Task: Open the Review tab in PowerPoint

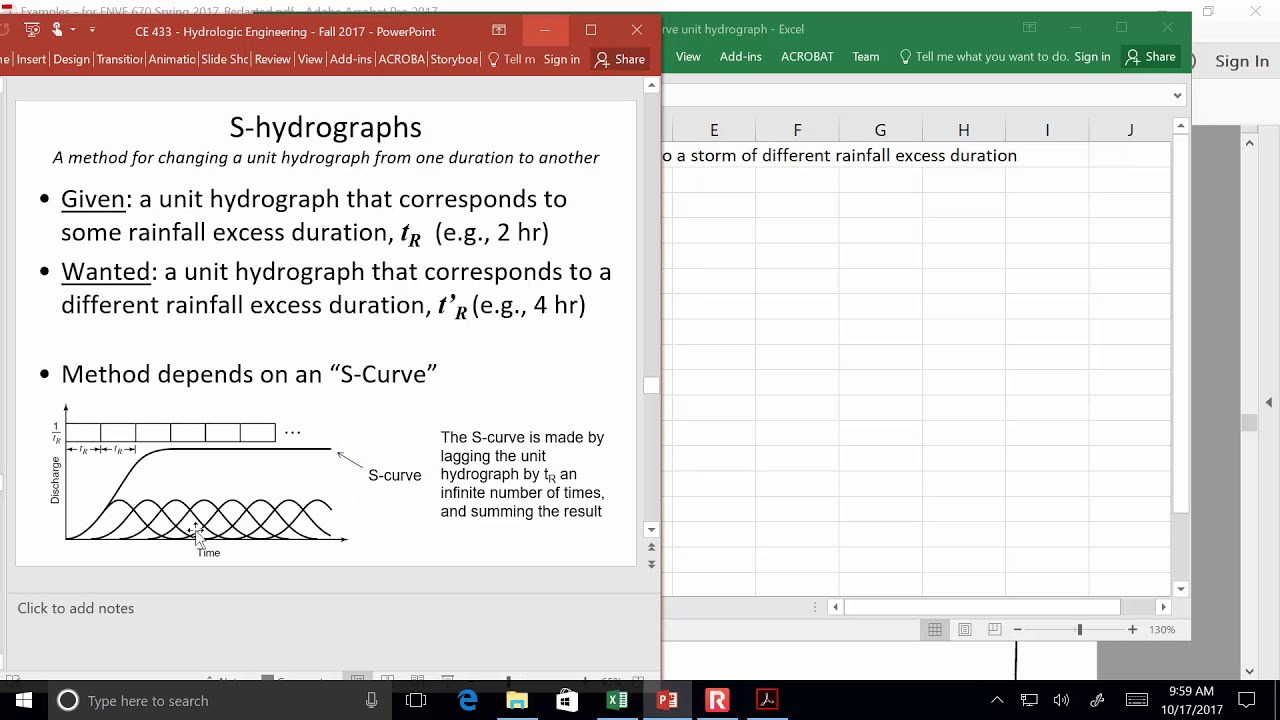Action: click(272, 59)
